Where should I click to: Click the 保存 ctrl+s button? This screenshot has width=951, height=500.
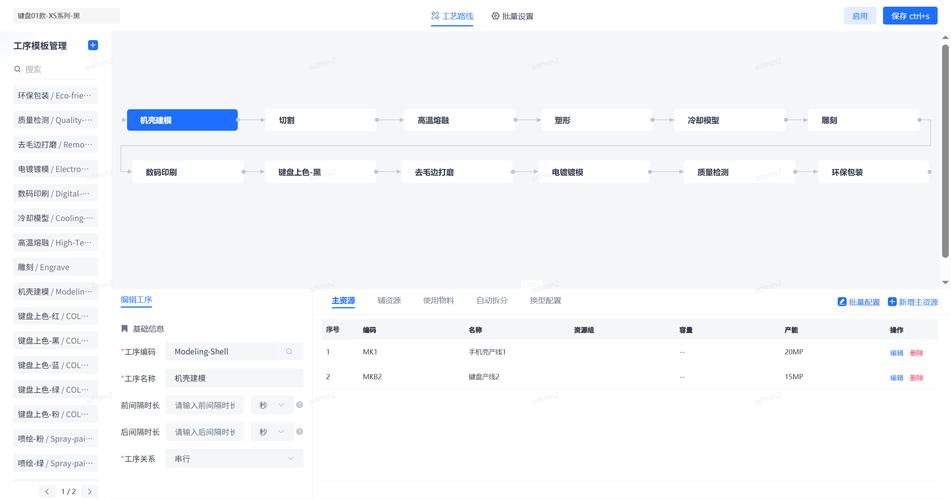[909, 16]
